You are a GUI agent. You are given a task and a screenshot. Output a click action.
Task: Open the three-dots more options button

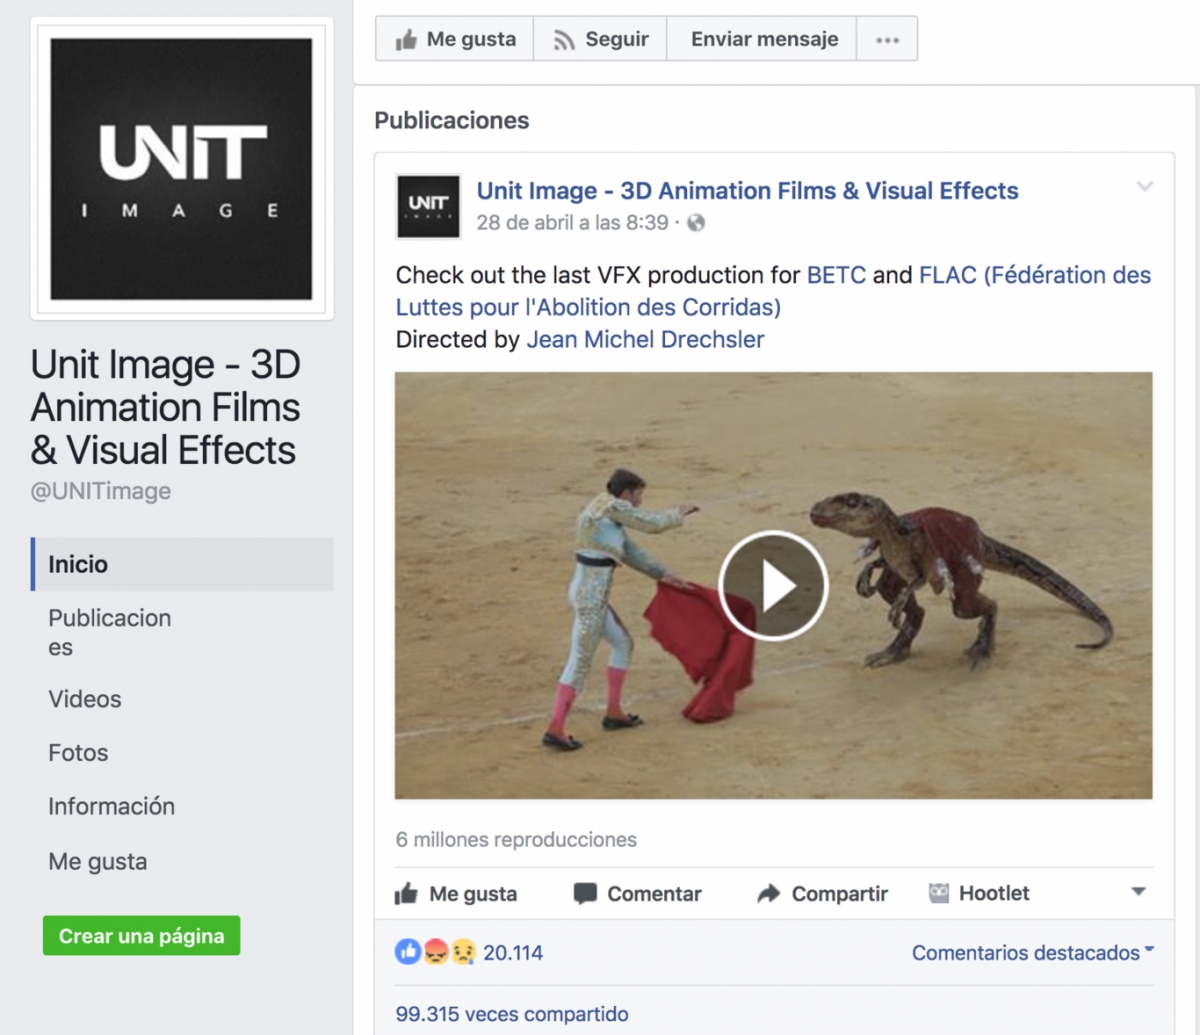(887, 39)
